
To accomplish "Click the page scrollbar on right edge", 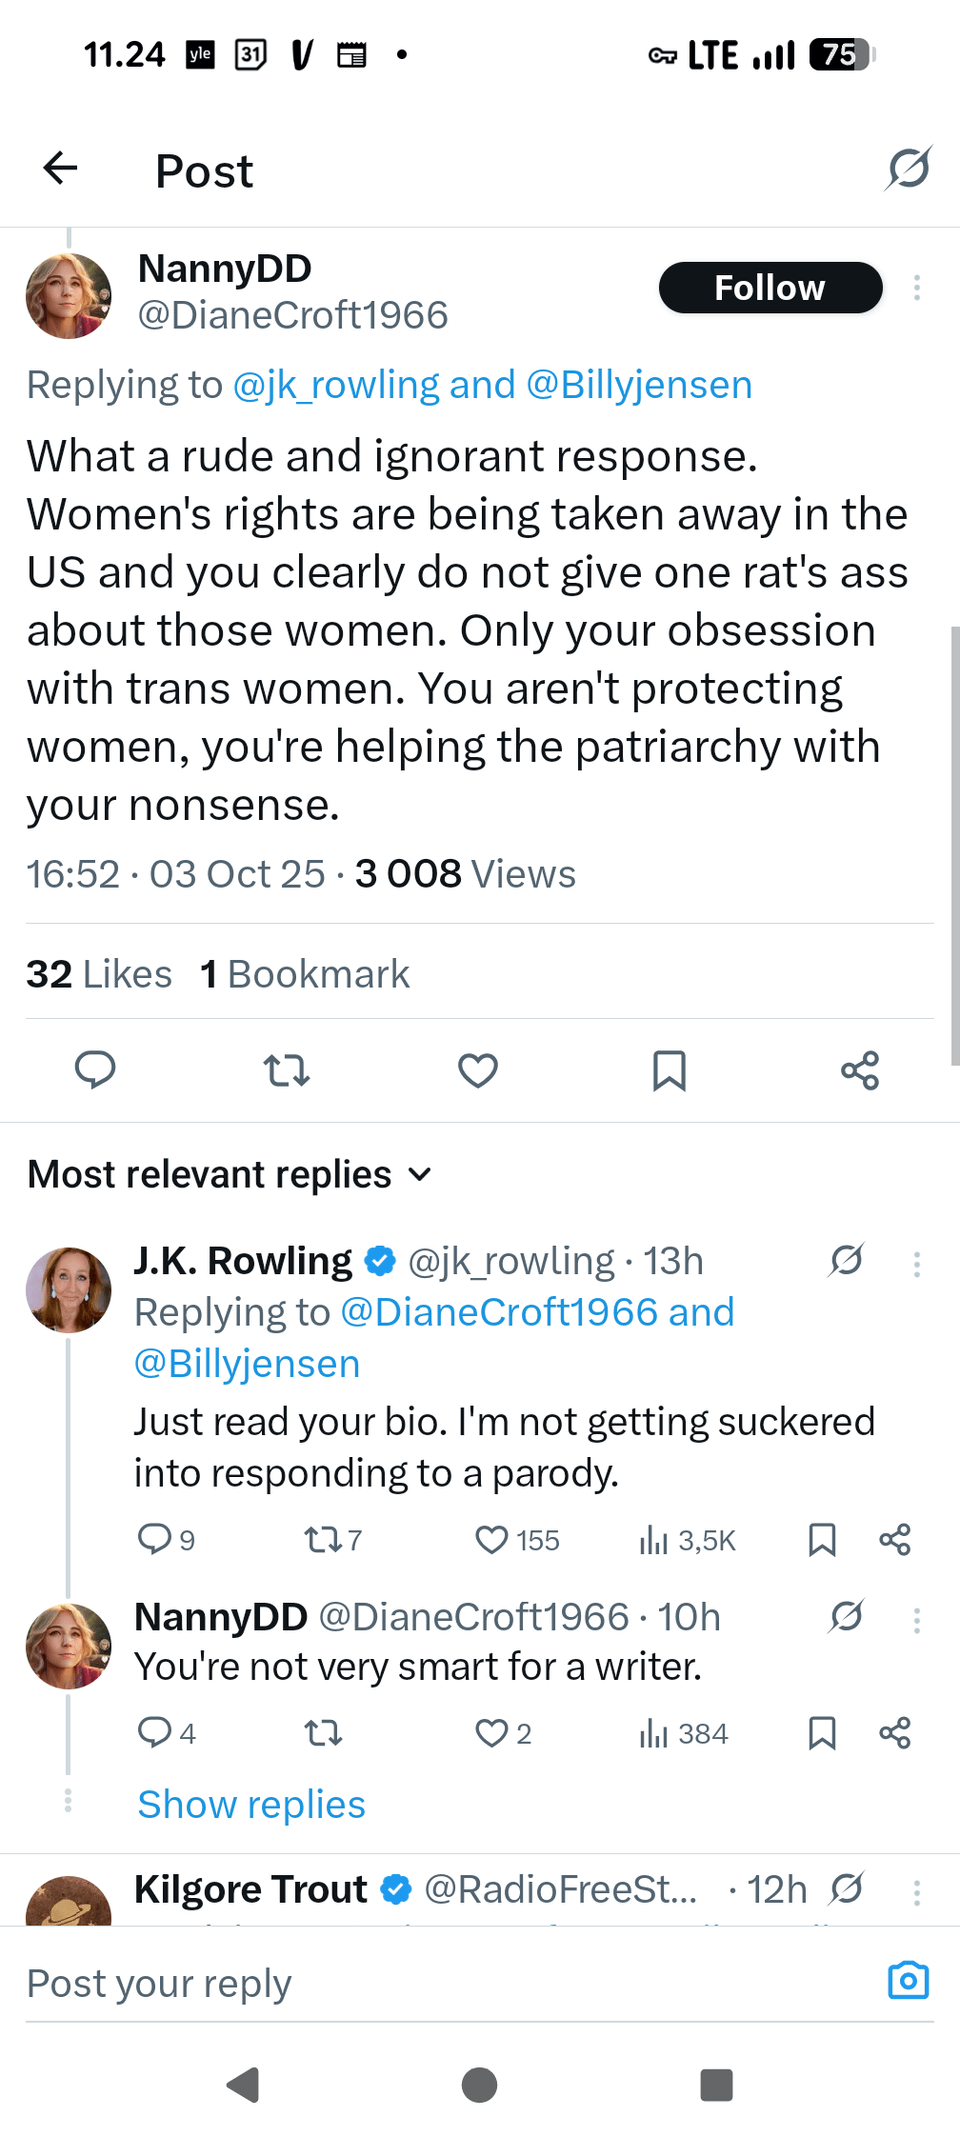I will tap(955, 845).
